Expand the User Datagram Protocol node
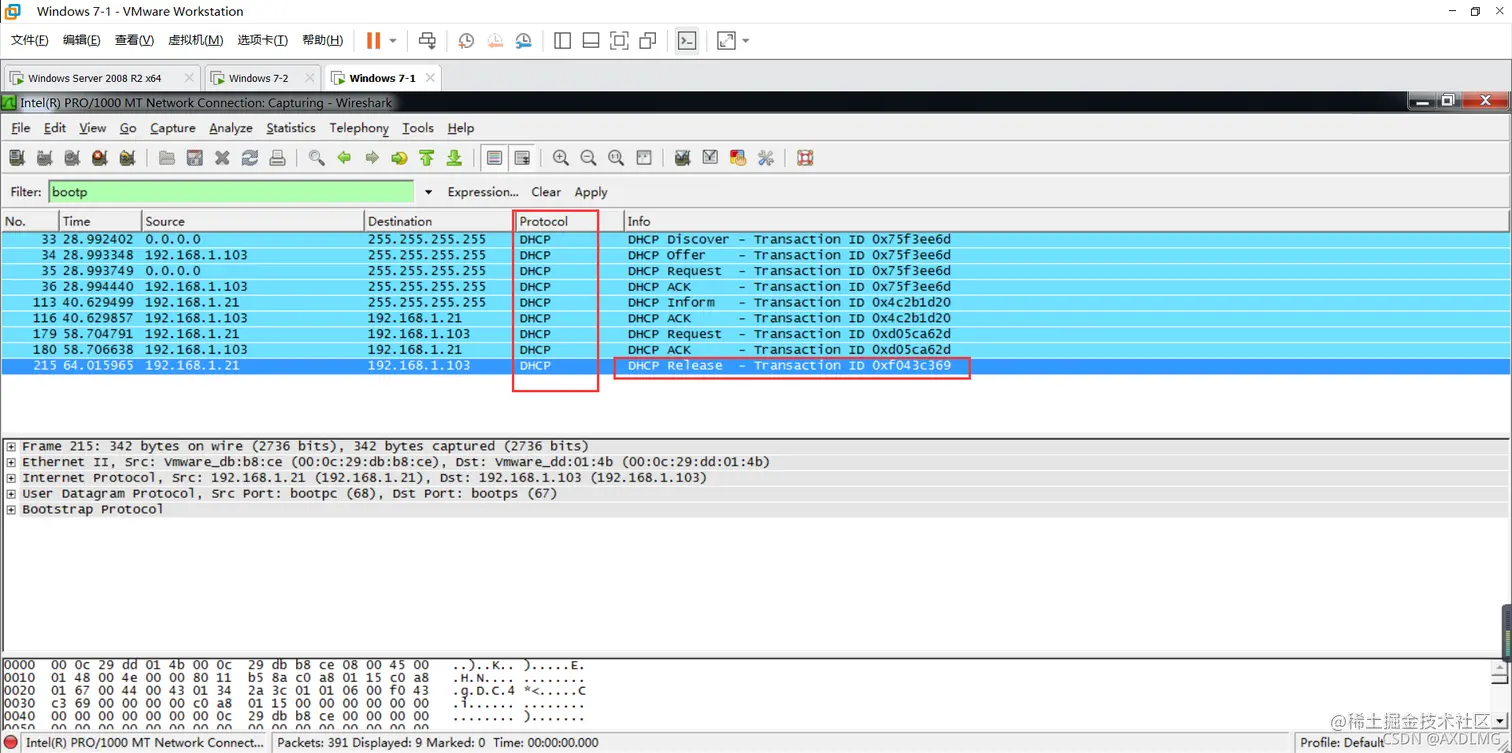Image resolution: width=1512 pixels, height=753 pixels. click(11, 494)
